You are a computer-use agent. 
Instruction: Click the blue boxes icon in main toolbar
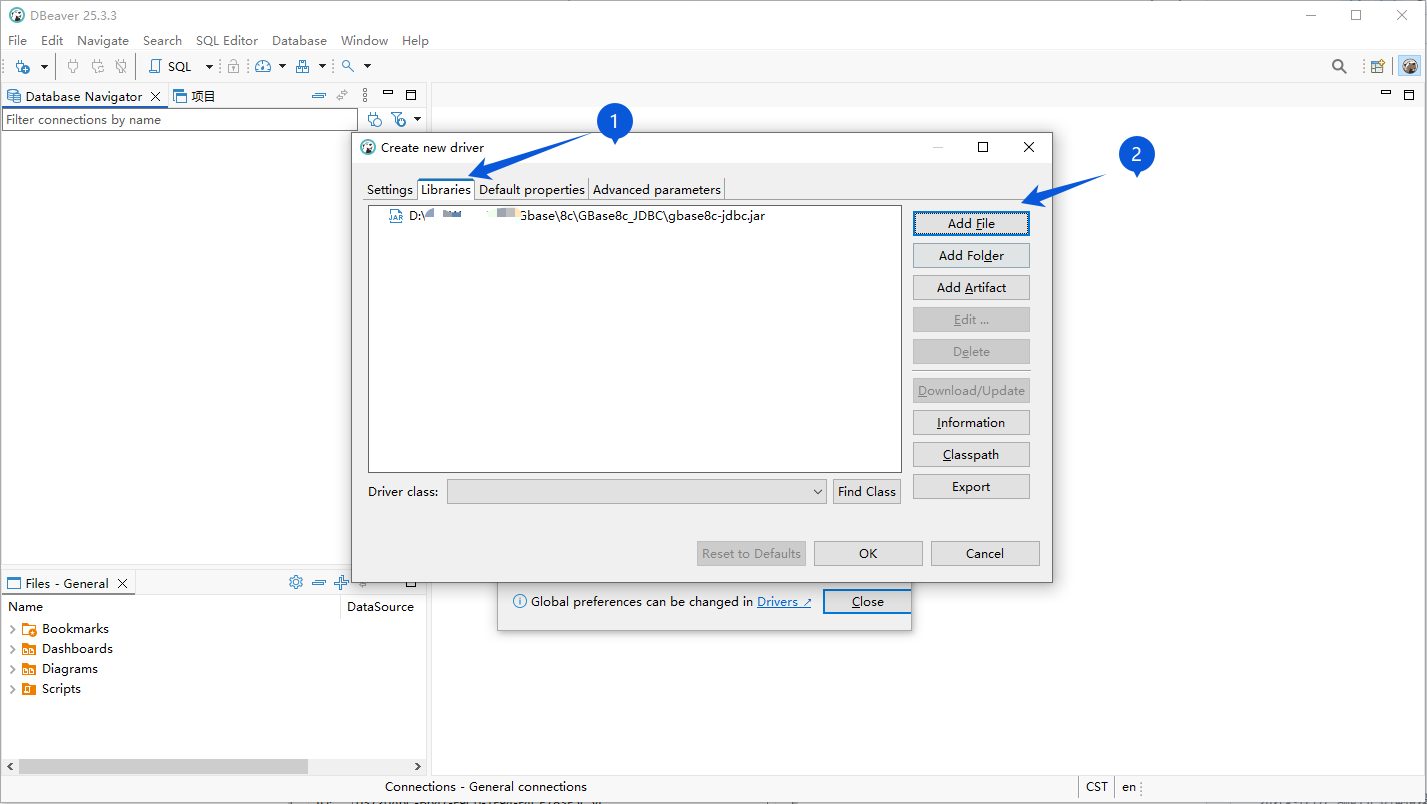(x=302, y=66)
